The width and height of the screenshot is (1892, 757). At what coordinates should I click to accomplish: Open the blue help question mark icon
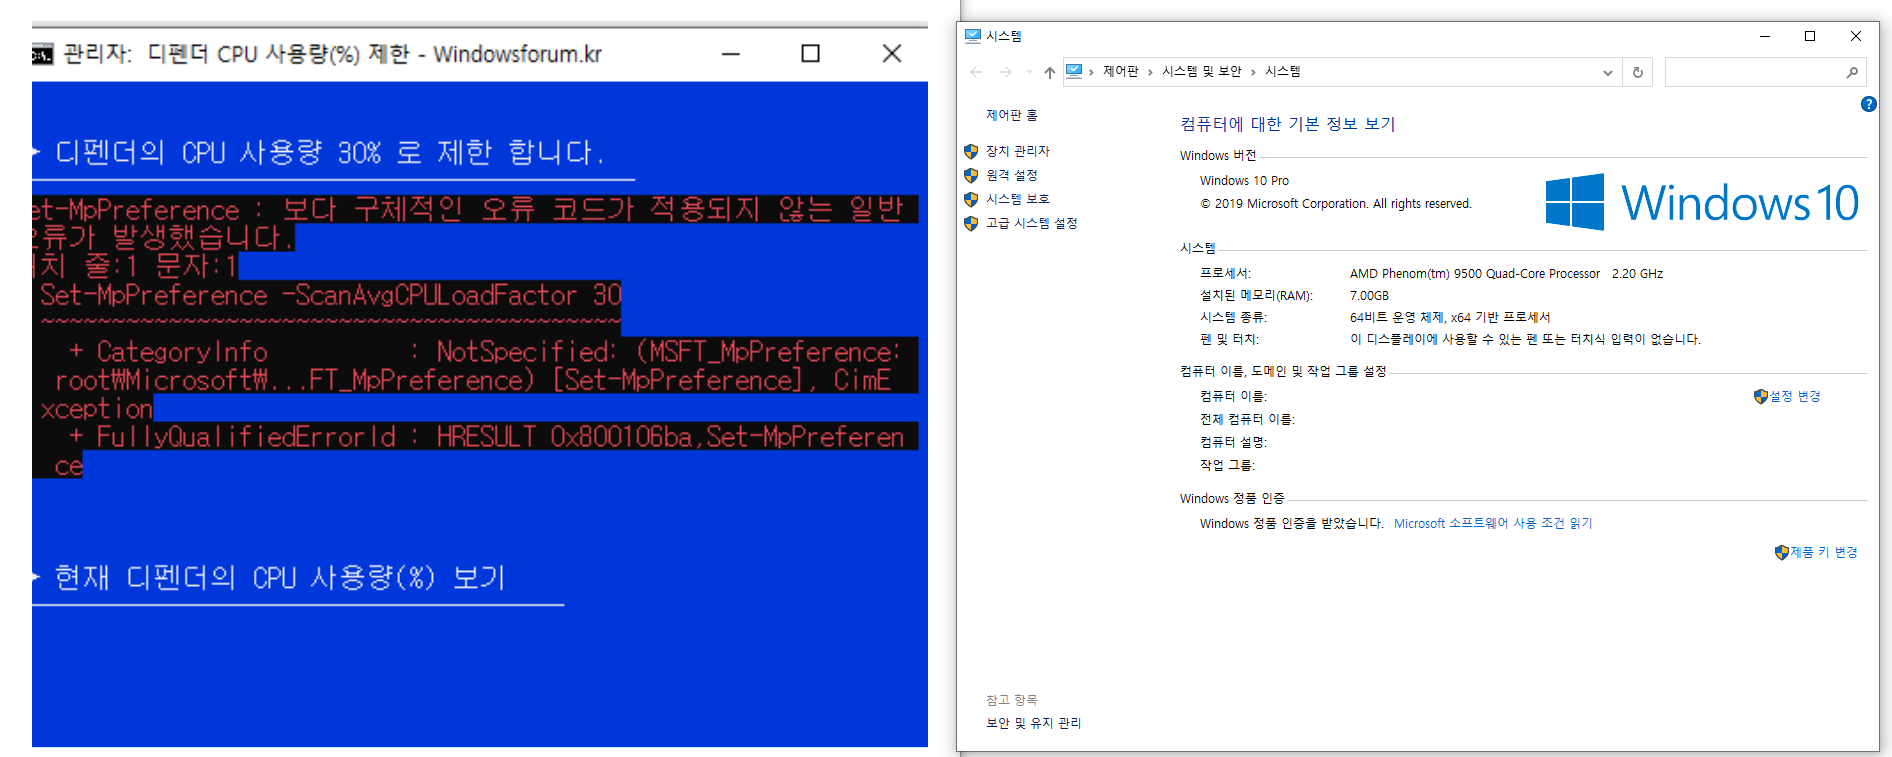1868,104
